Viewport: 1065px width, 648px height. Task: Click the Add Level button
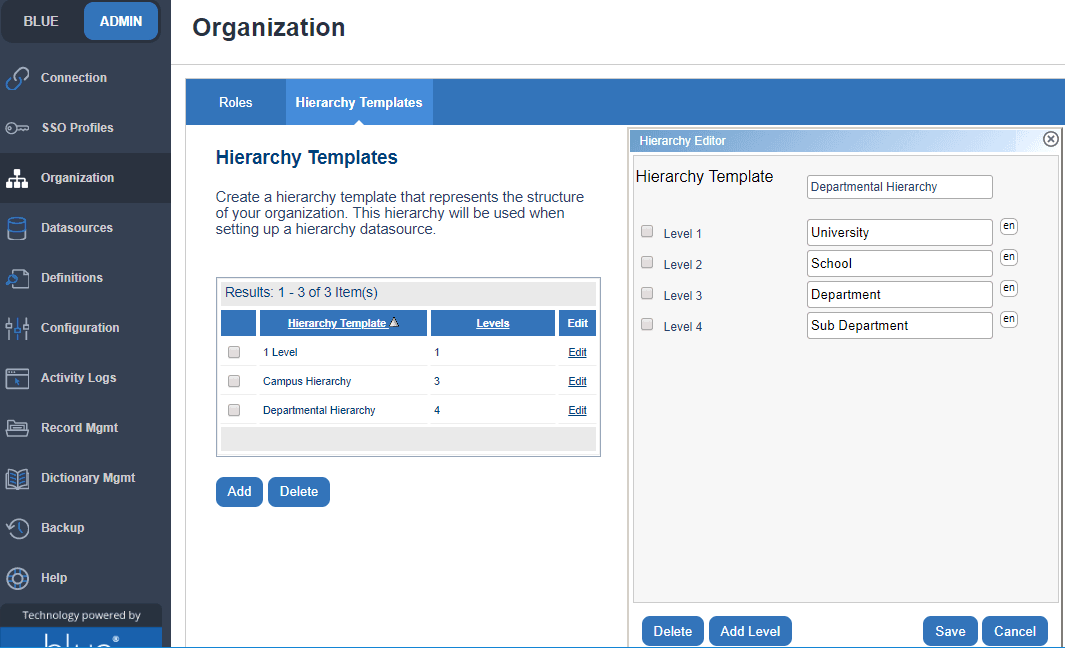[750, 632]
